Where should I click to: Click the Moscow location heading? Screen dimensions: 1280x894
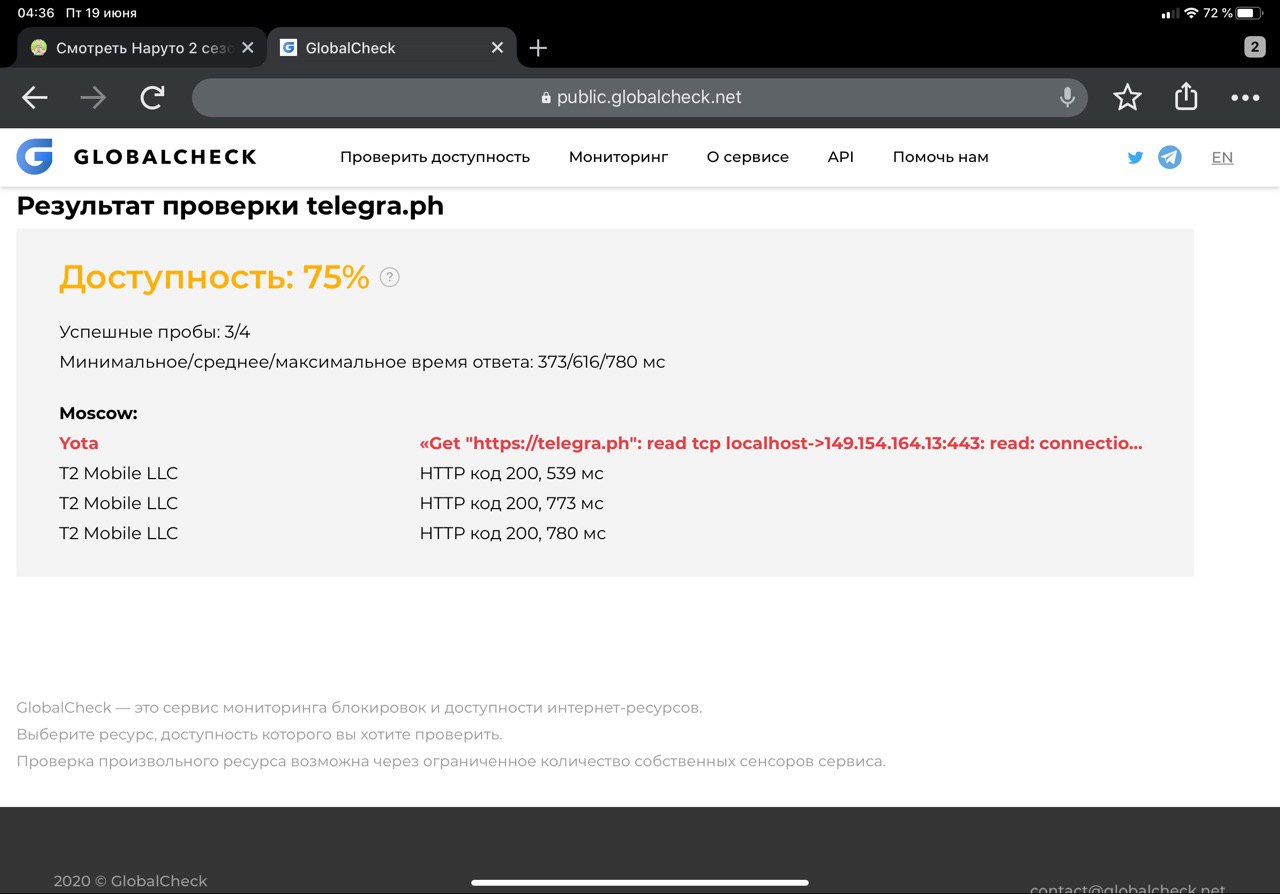click(x=98, y=413)
